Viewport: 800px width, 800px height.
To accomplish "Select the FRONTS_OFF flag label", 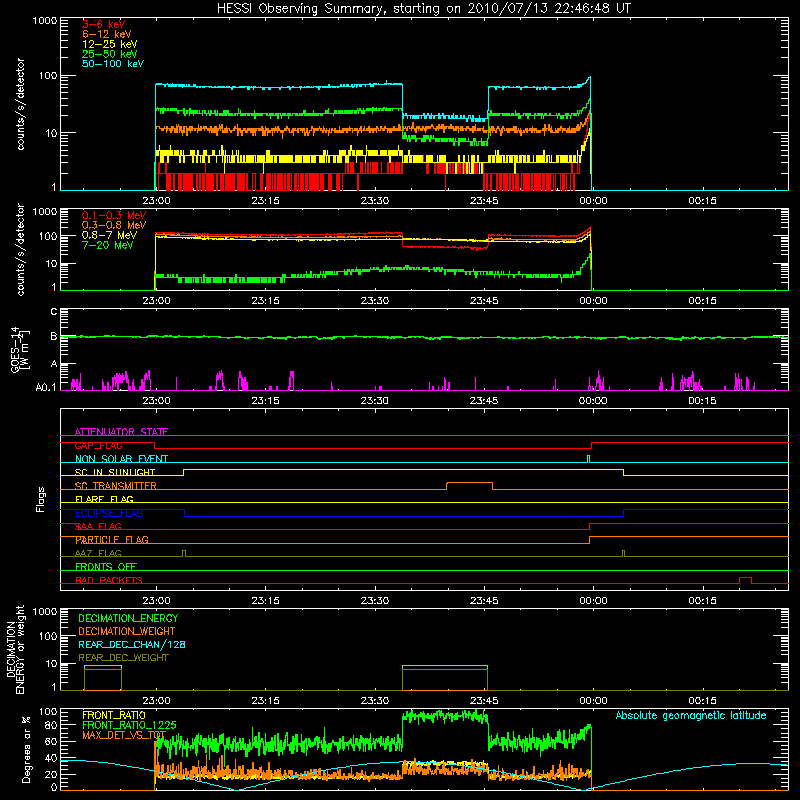I will 106,566.
